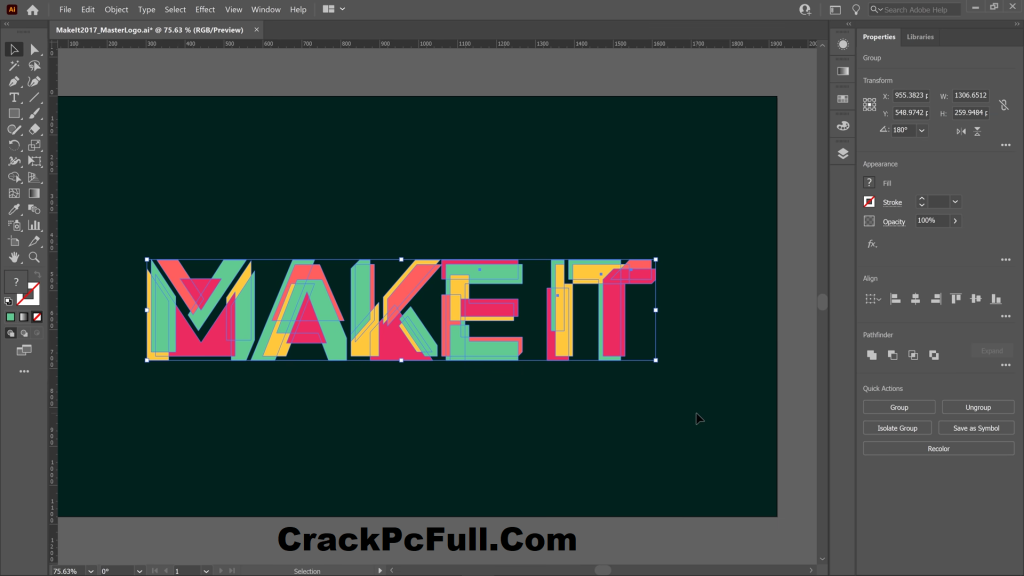The width and height of the screenshot is (1024, 576).
Task: Click the Isolate Group button
Action: pos(897,428)
